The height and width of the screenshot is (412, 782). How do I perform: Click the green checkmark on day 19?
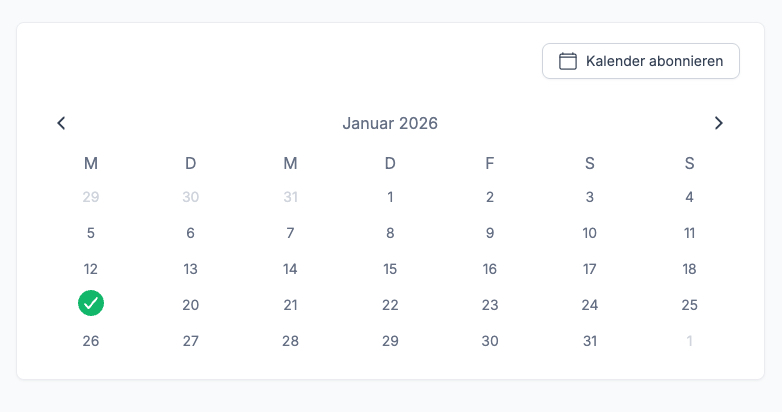click(x=91, y=303)
